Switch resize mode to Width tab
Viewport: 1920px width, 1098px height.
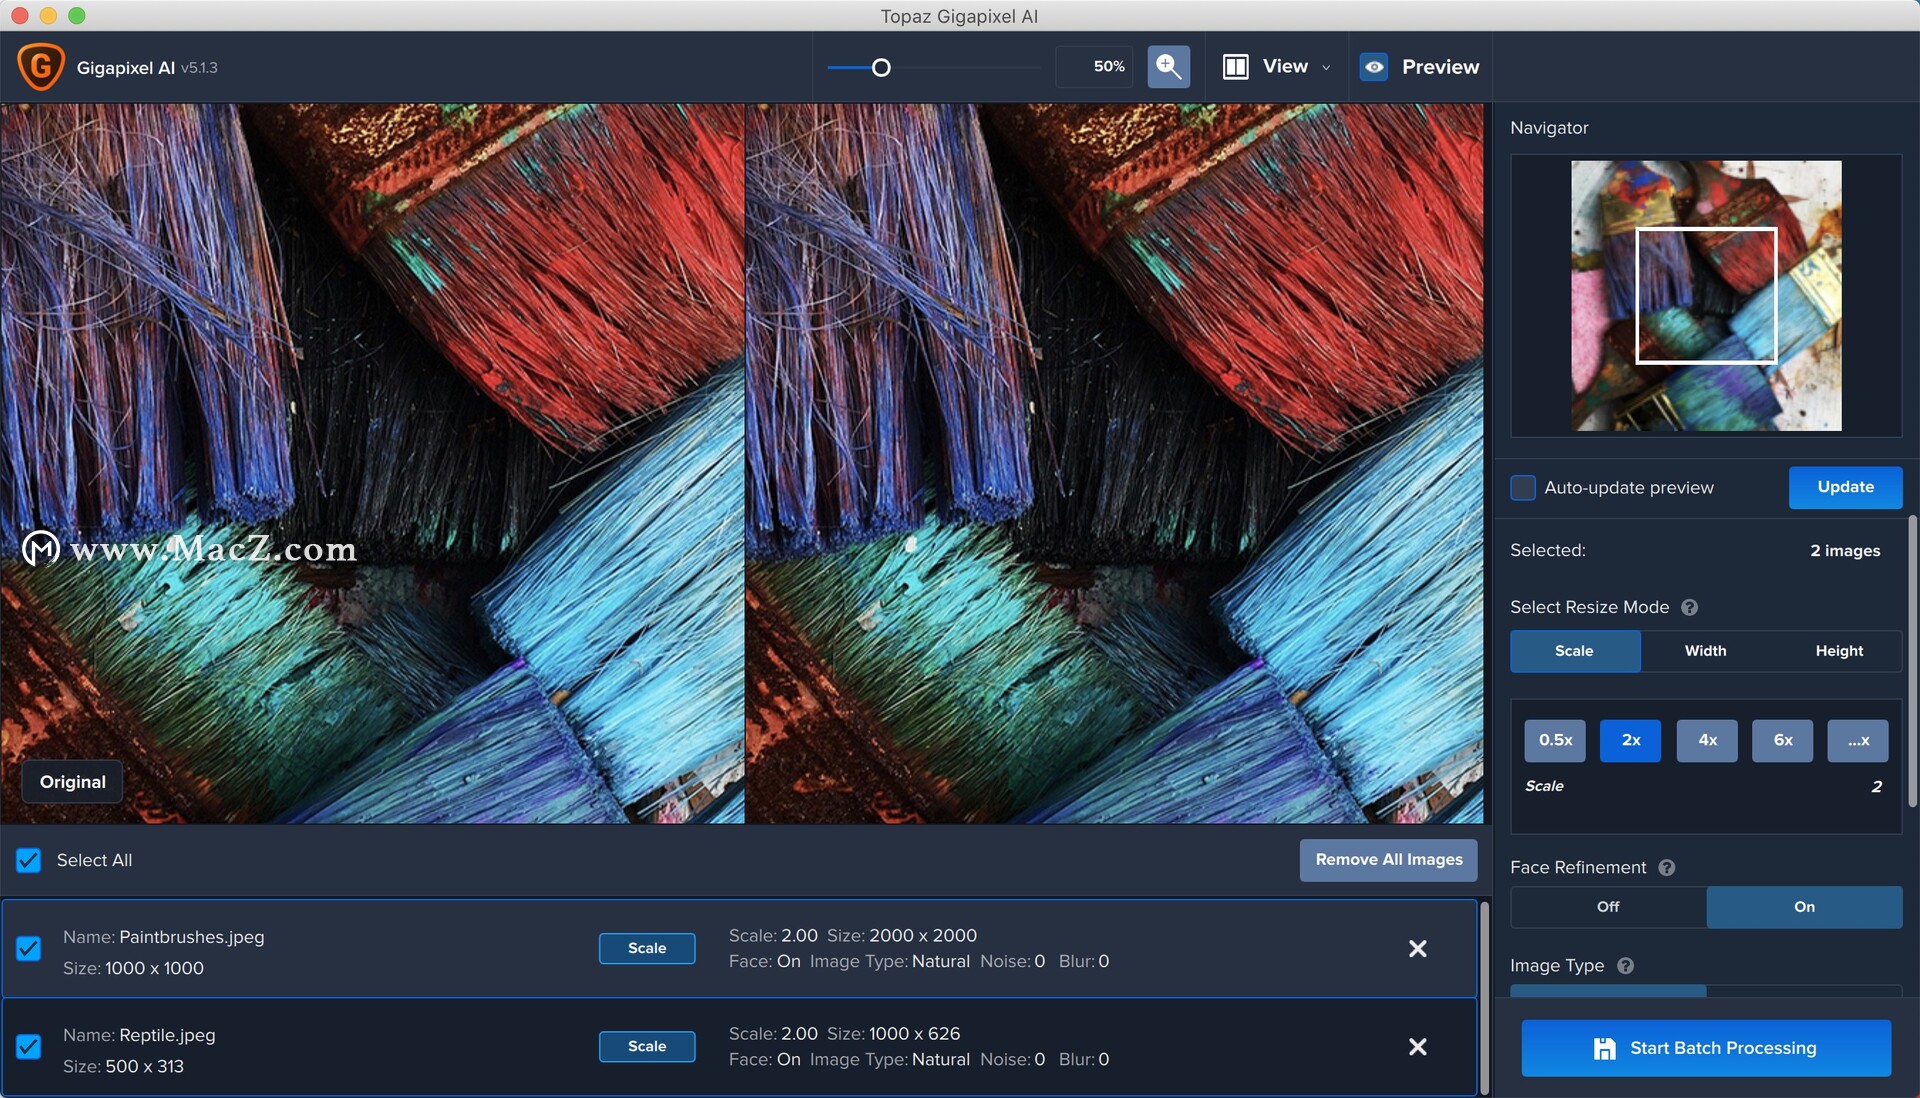pos(1705,651)
